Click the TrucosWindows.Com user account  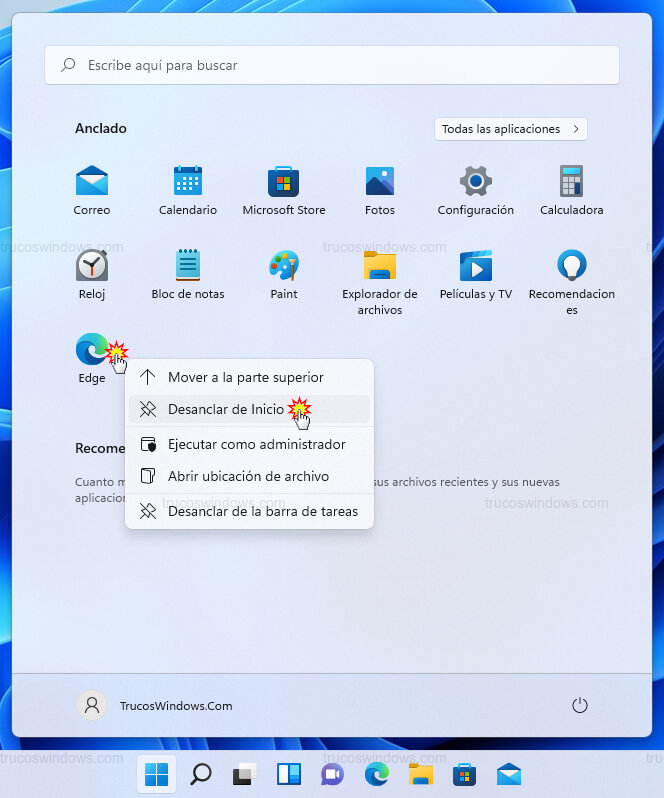coord(156,705)
